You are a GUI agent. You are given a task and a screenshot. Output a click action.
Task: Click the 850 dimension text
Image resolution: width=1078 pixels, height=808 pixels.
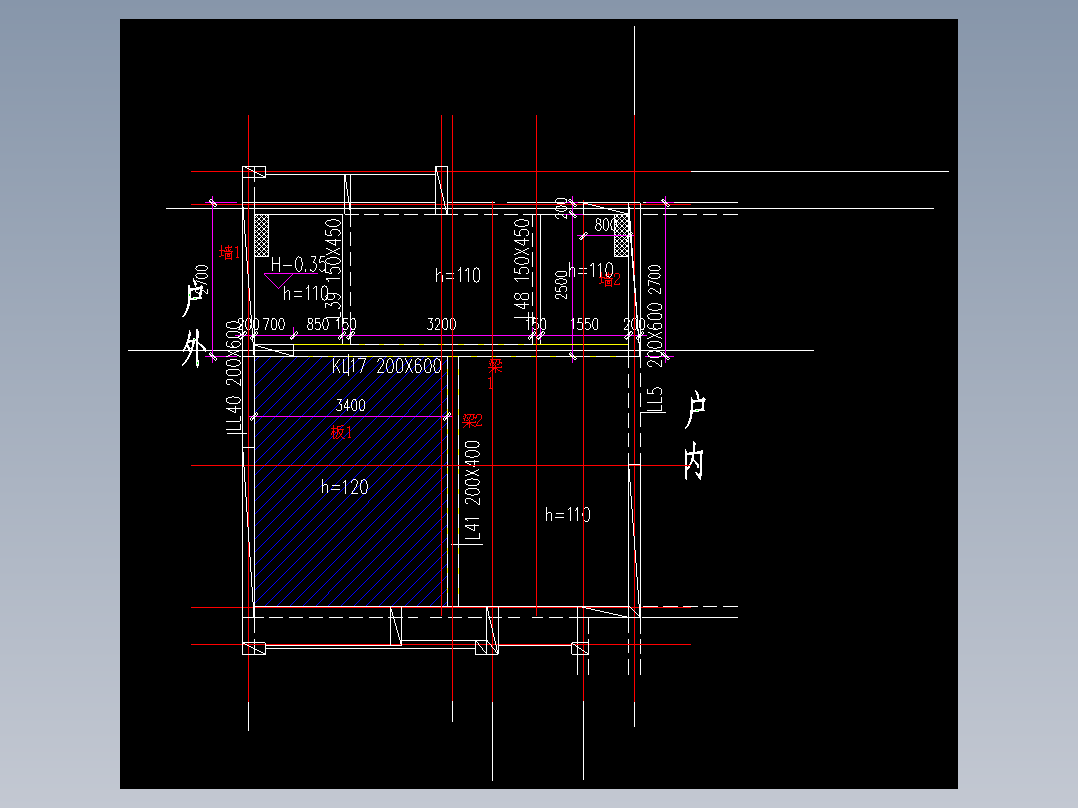pos(318,324)
